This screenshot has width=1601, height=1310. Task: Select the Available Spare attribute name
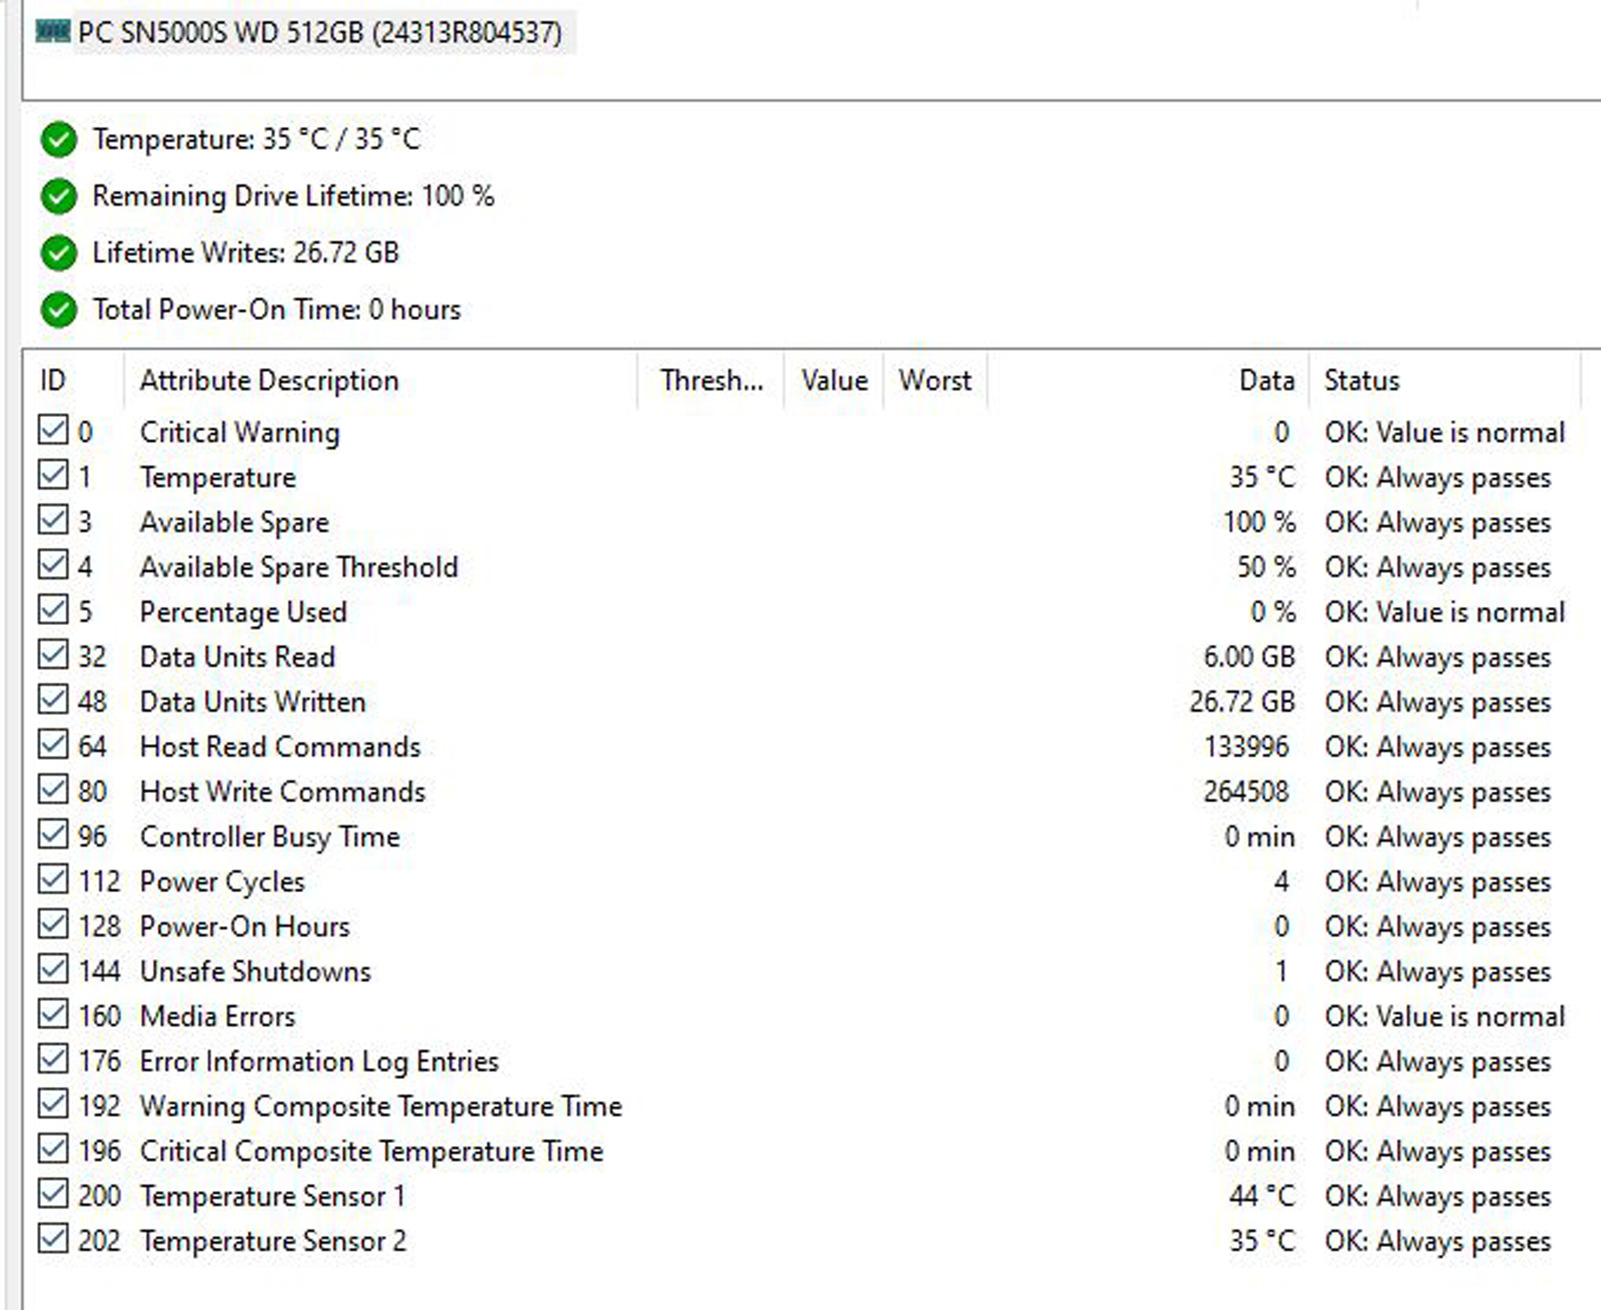point(234,522)
